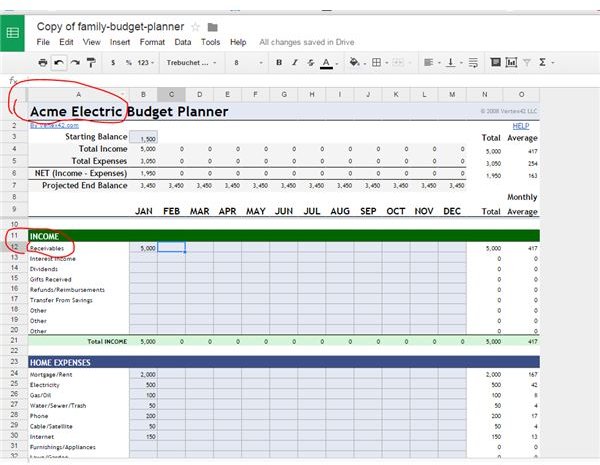Open the font size 8 dropdown
This screenshot has width=600, height=465.
click(248, 62)
